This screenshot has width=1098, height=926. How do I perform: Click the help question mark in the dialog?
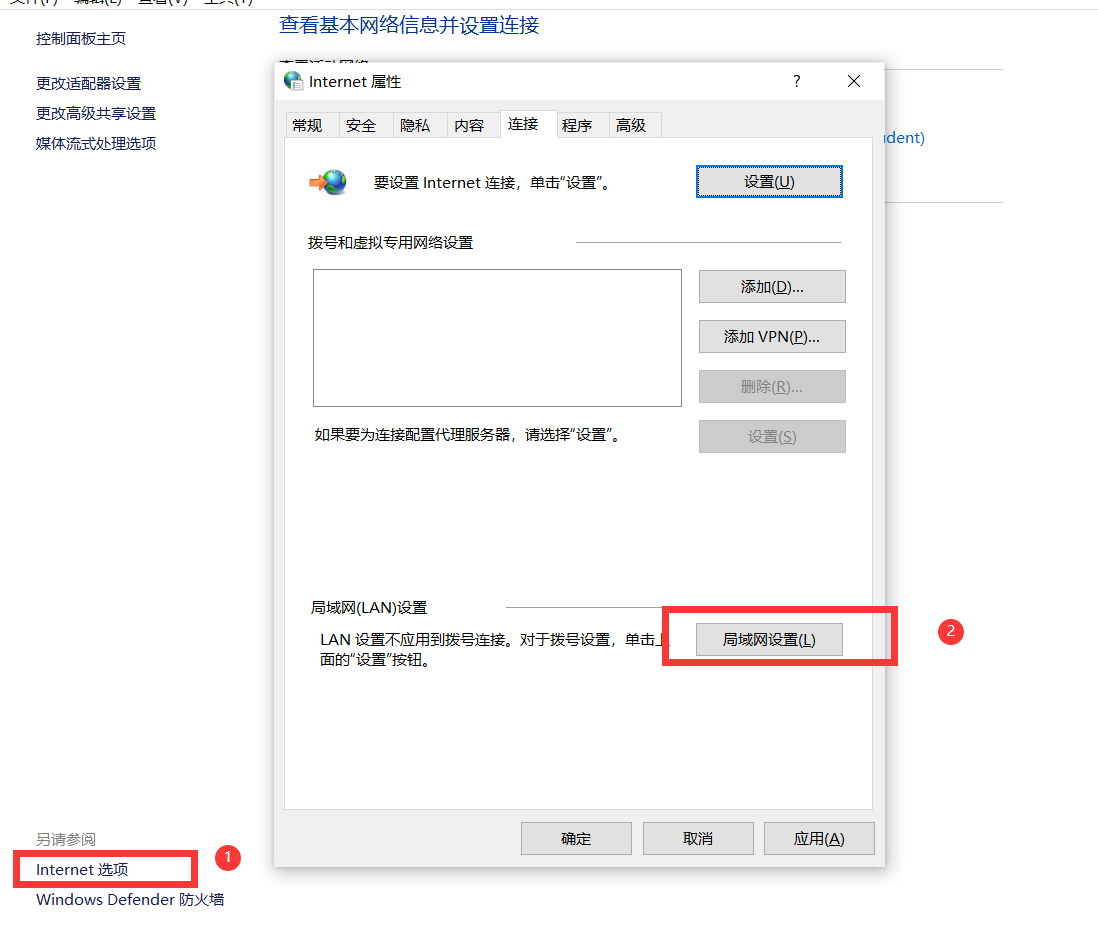tap(796, 81)
